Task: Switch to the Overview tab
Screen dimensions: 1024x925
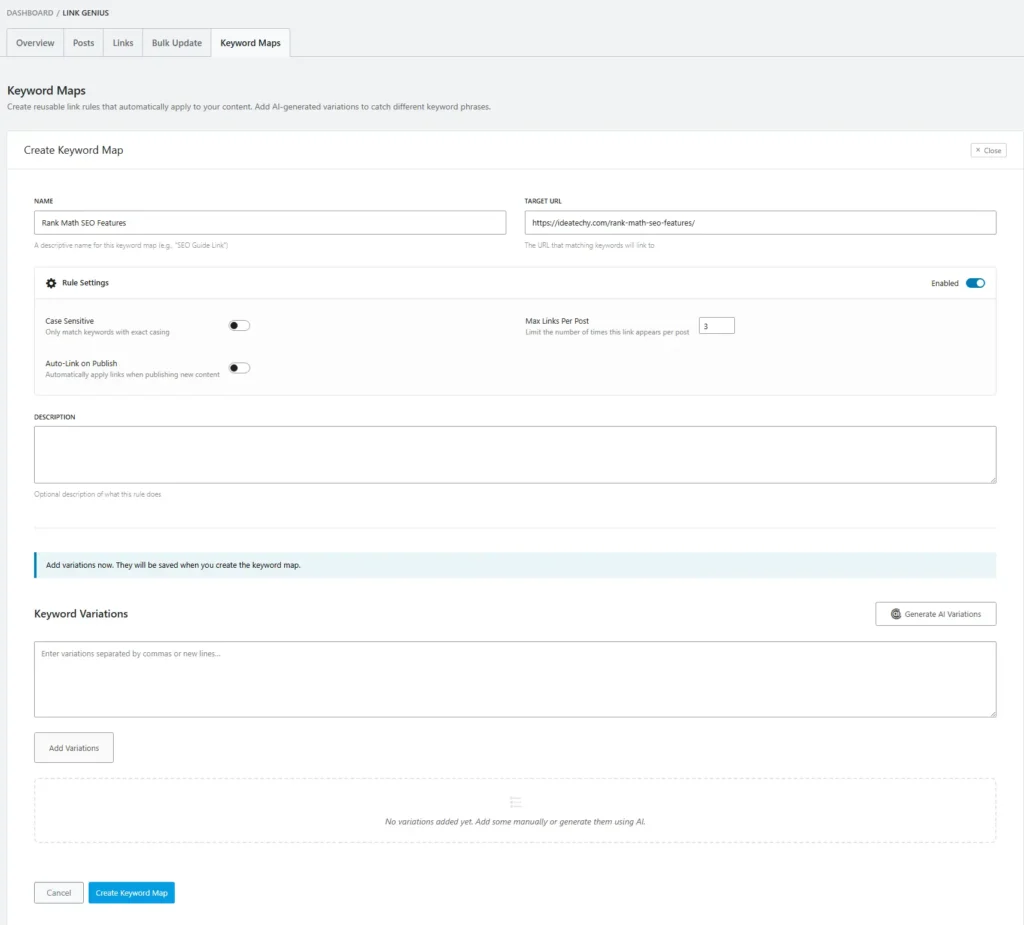Action: (x=34, y=43)
